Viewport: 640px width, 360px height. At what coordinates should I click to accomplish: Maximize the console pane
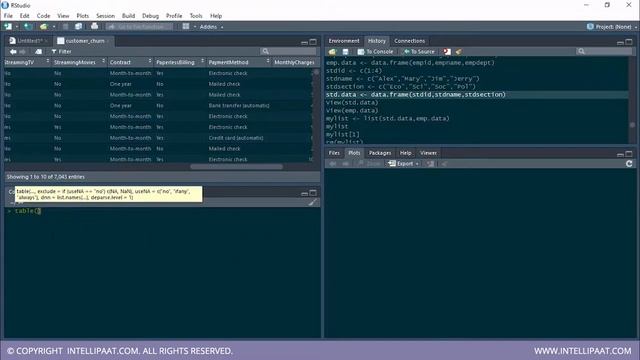[x=313, y=193]
